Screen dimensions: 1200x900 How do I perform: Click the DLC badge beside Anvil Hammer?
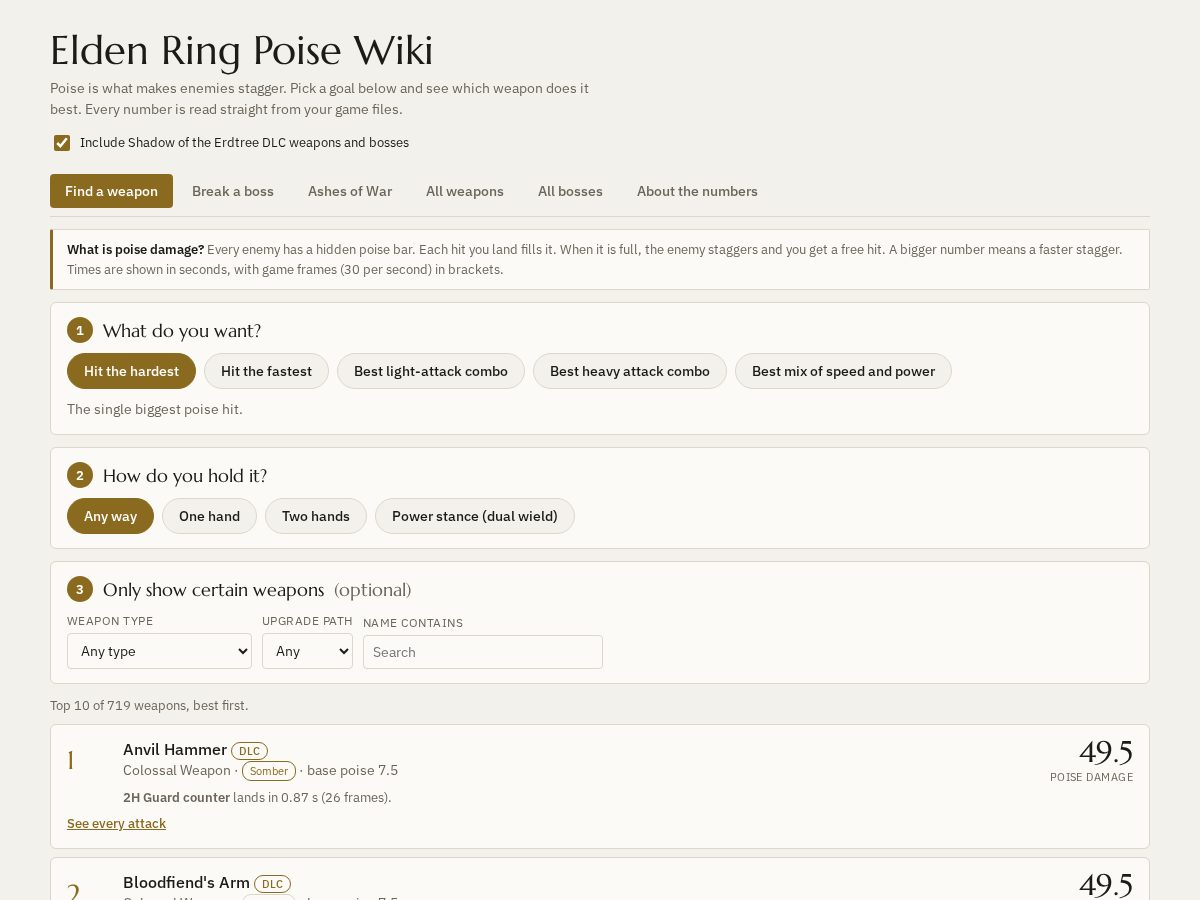point(249,751)
